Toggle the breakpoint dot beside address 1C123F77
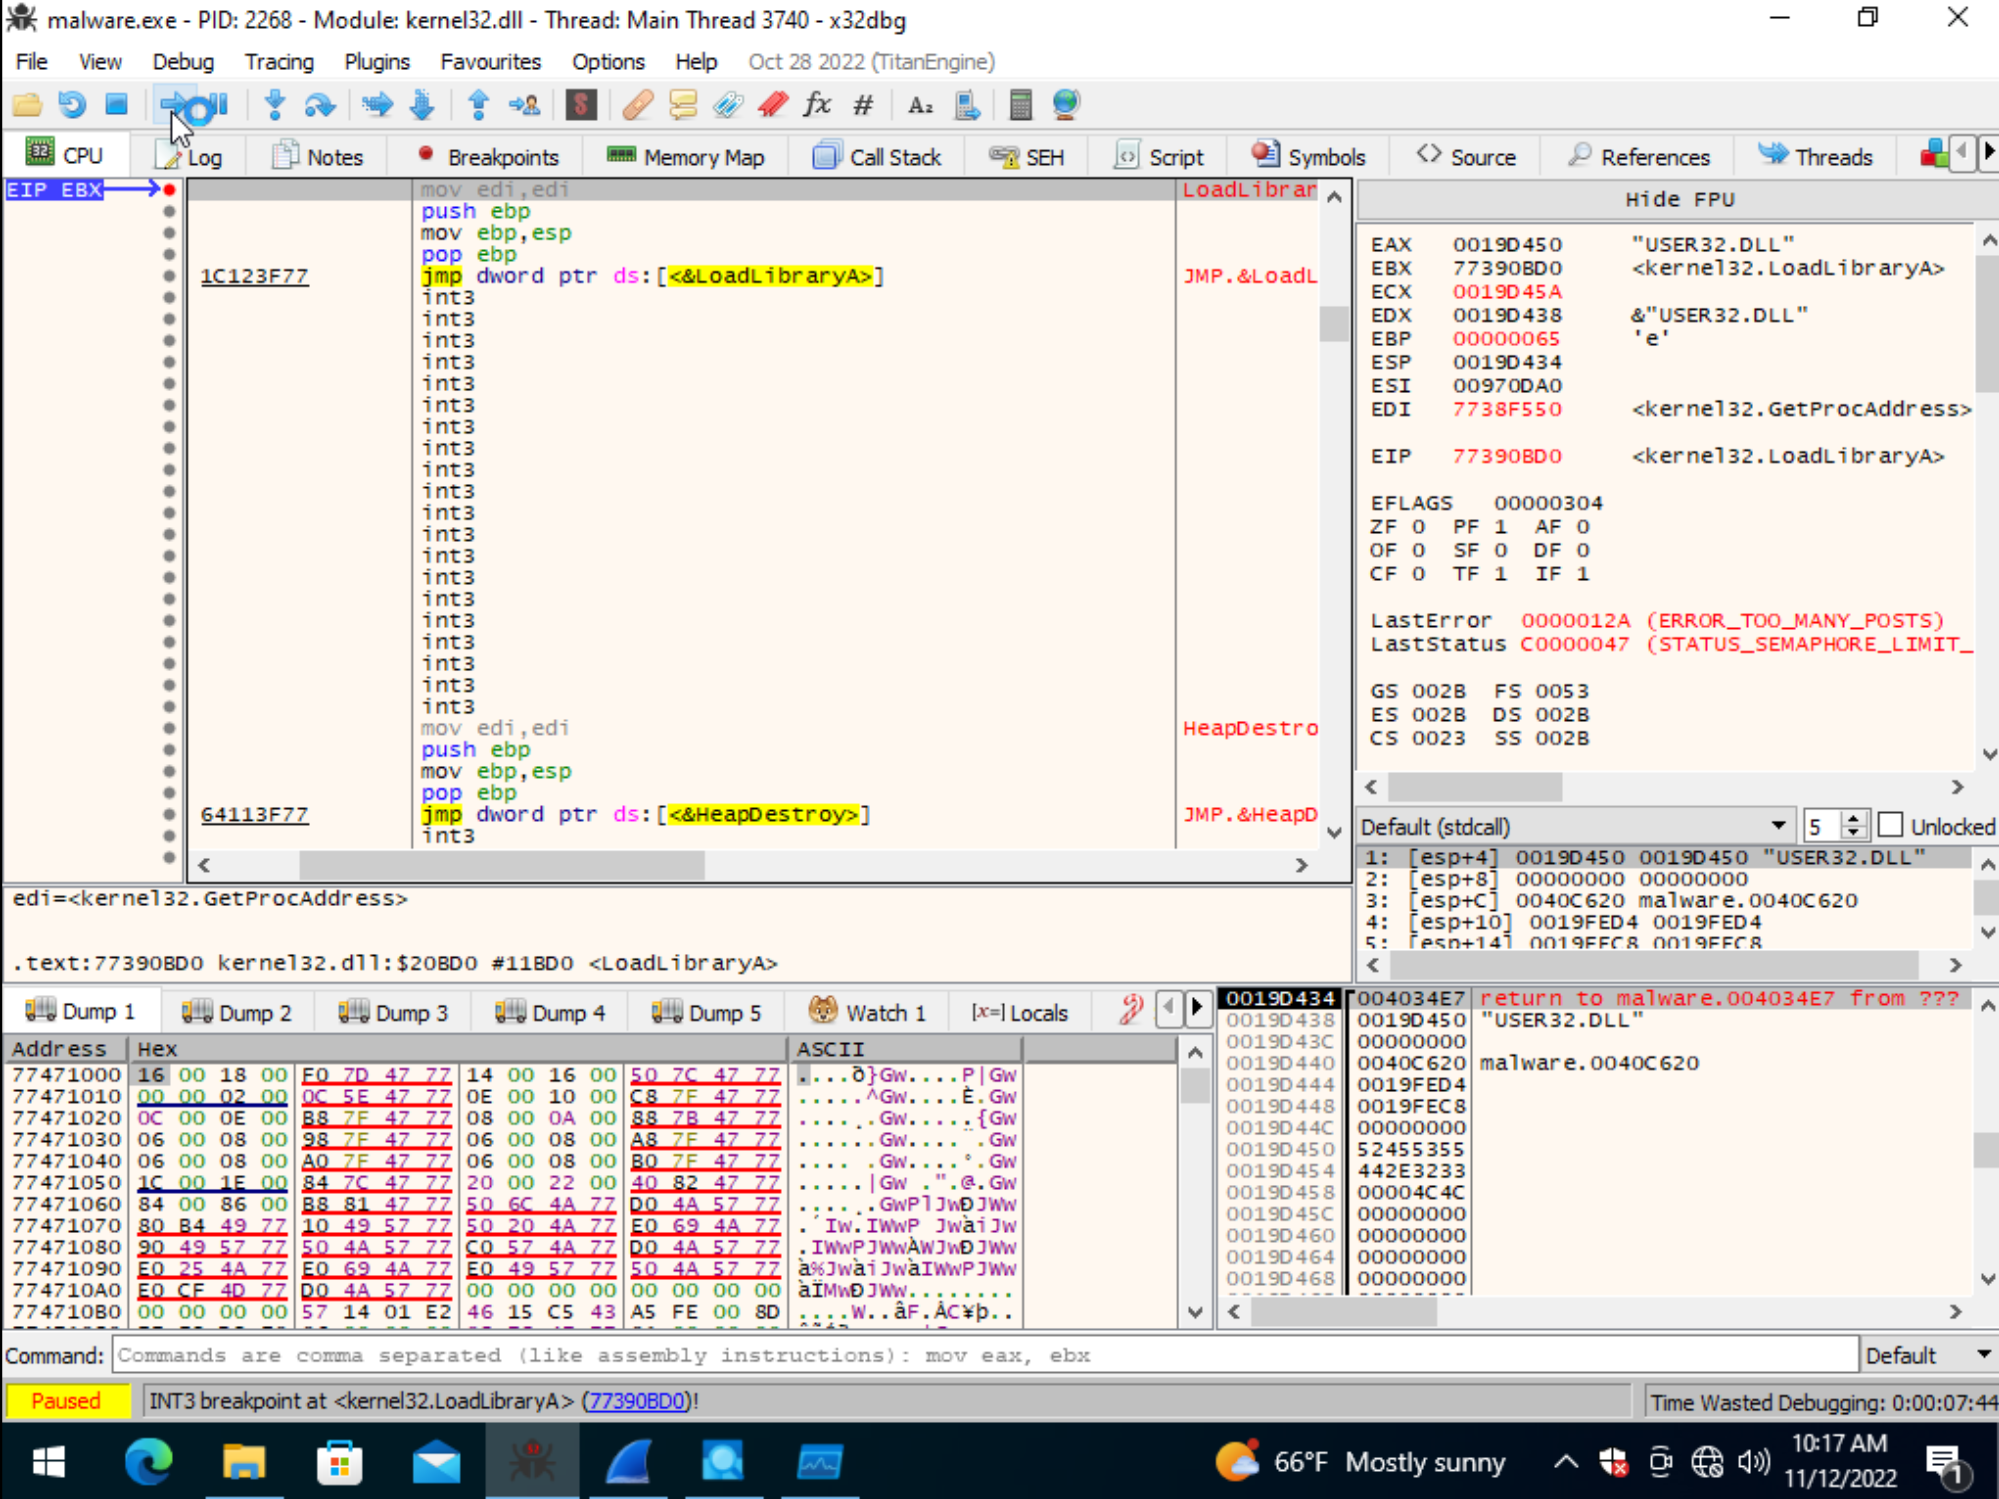 (x=168, y=276)
